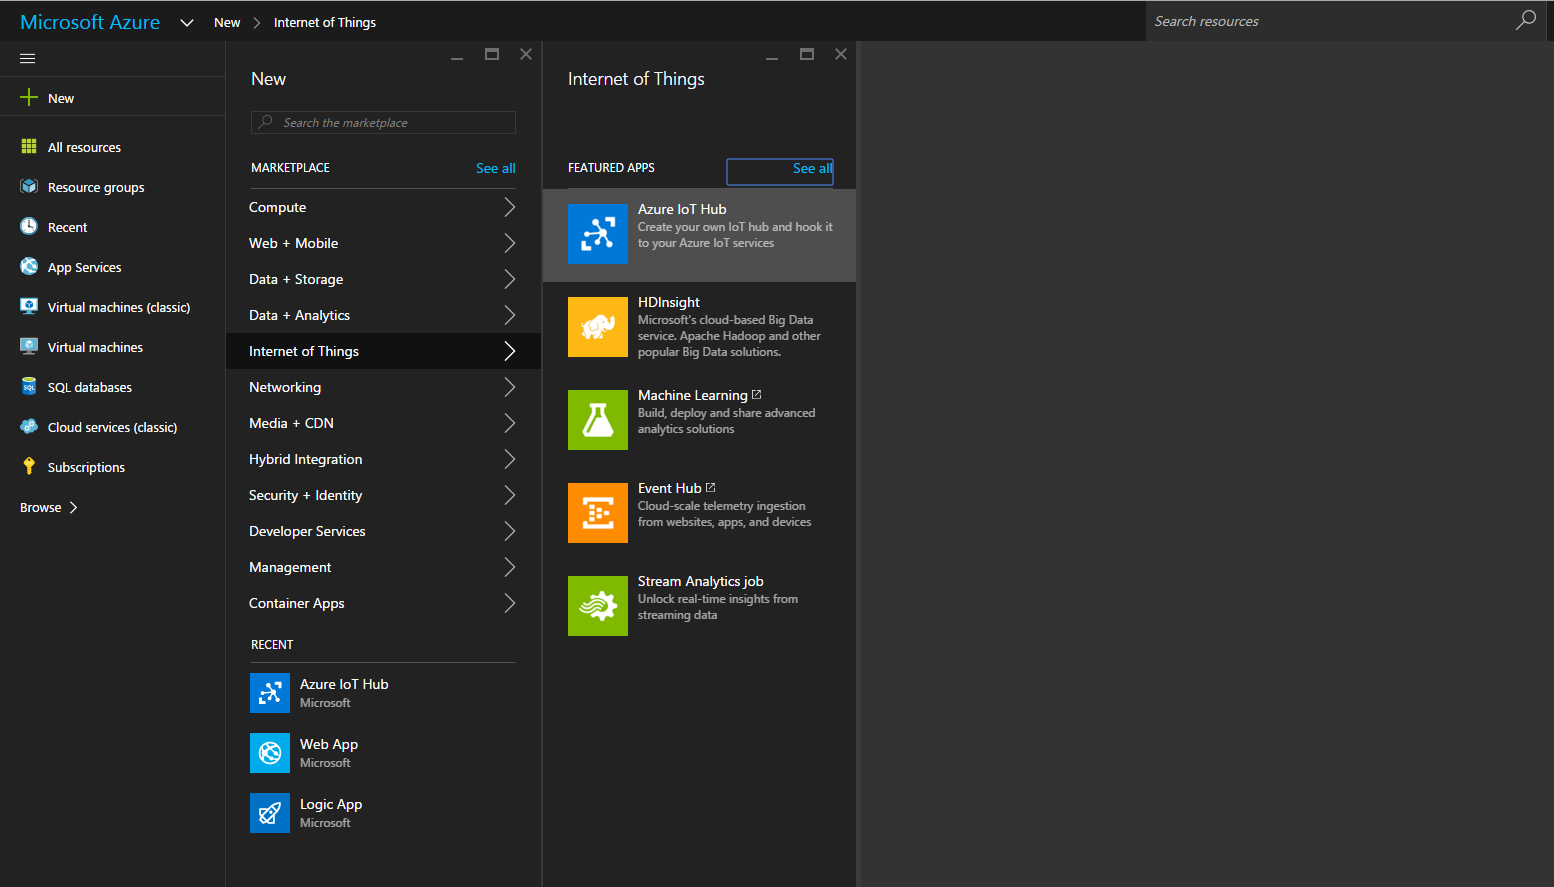
Task: Click All resources sidebar label
Action: (x=84, y=147)
